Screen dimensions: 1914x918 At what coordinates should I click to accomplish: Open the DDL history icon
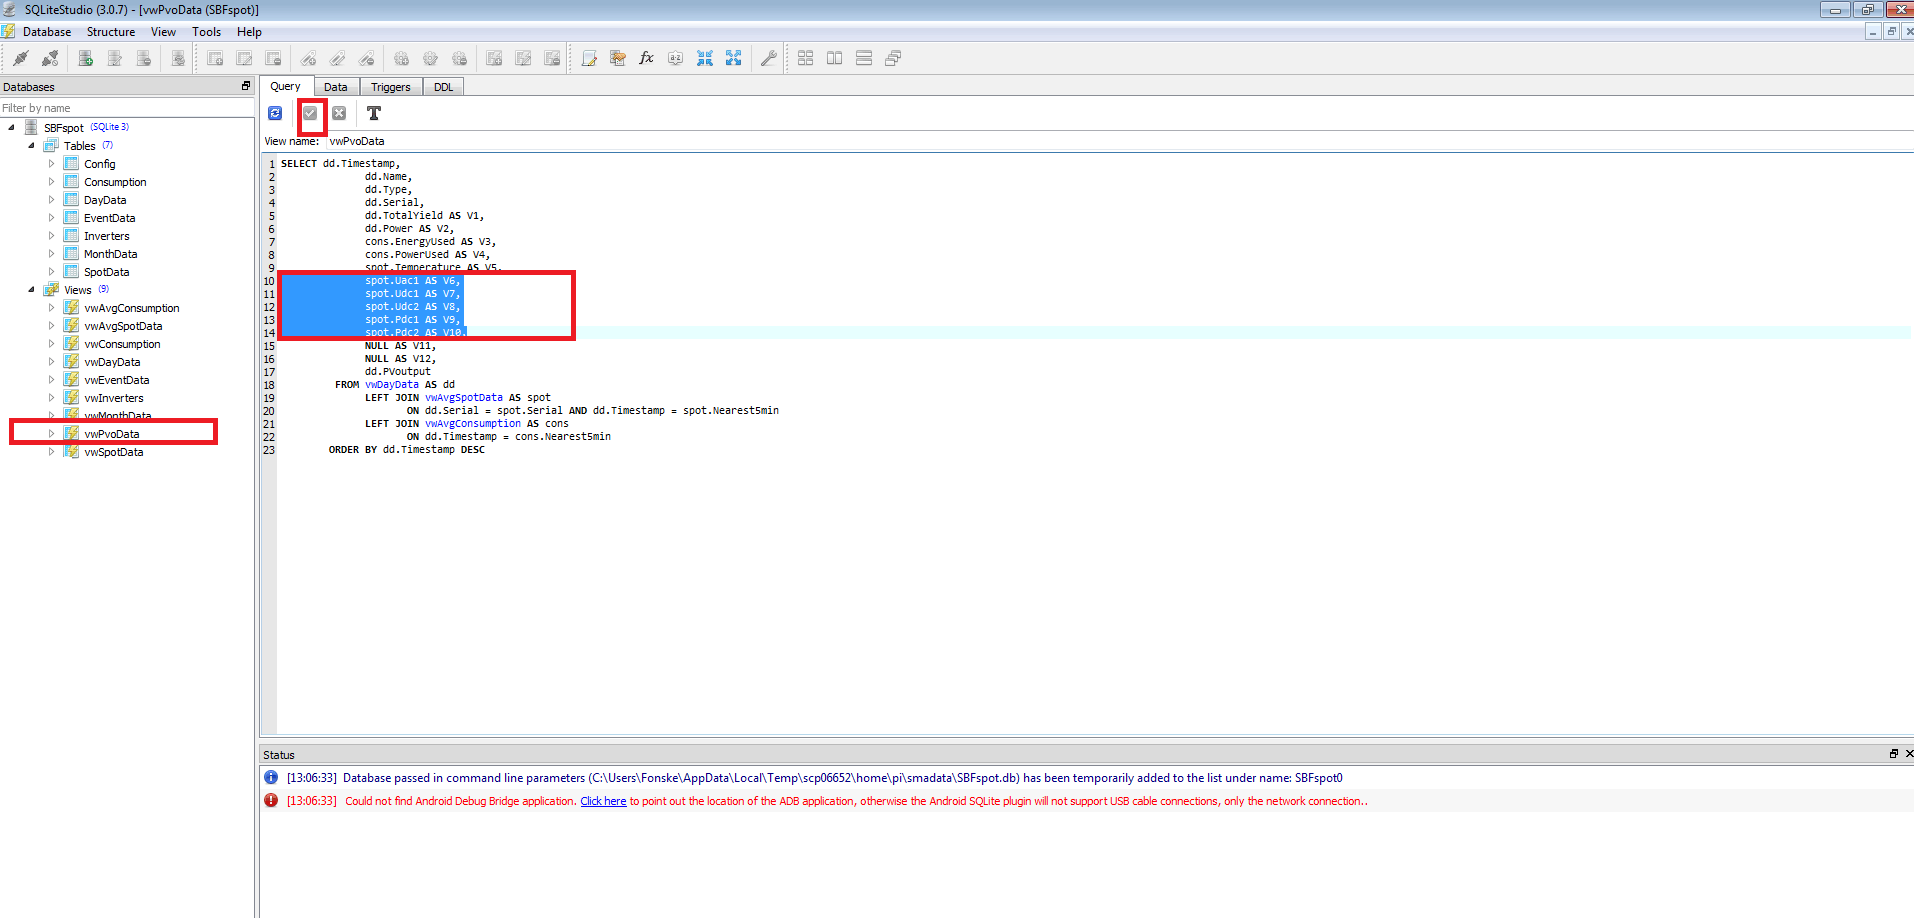(618, 58)
